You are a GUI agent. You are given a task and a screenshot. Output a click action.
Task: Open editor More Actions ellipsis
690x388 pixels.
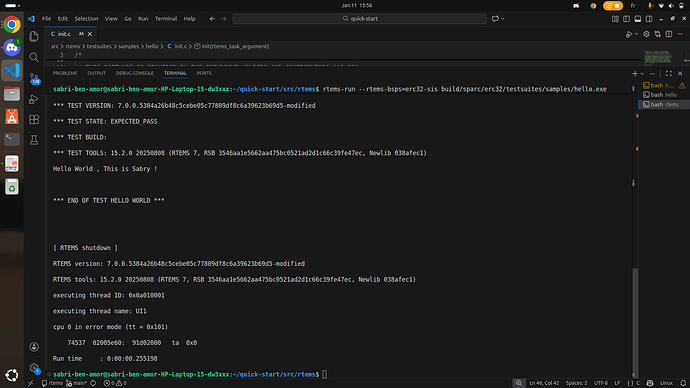click(x=680, y=34)
